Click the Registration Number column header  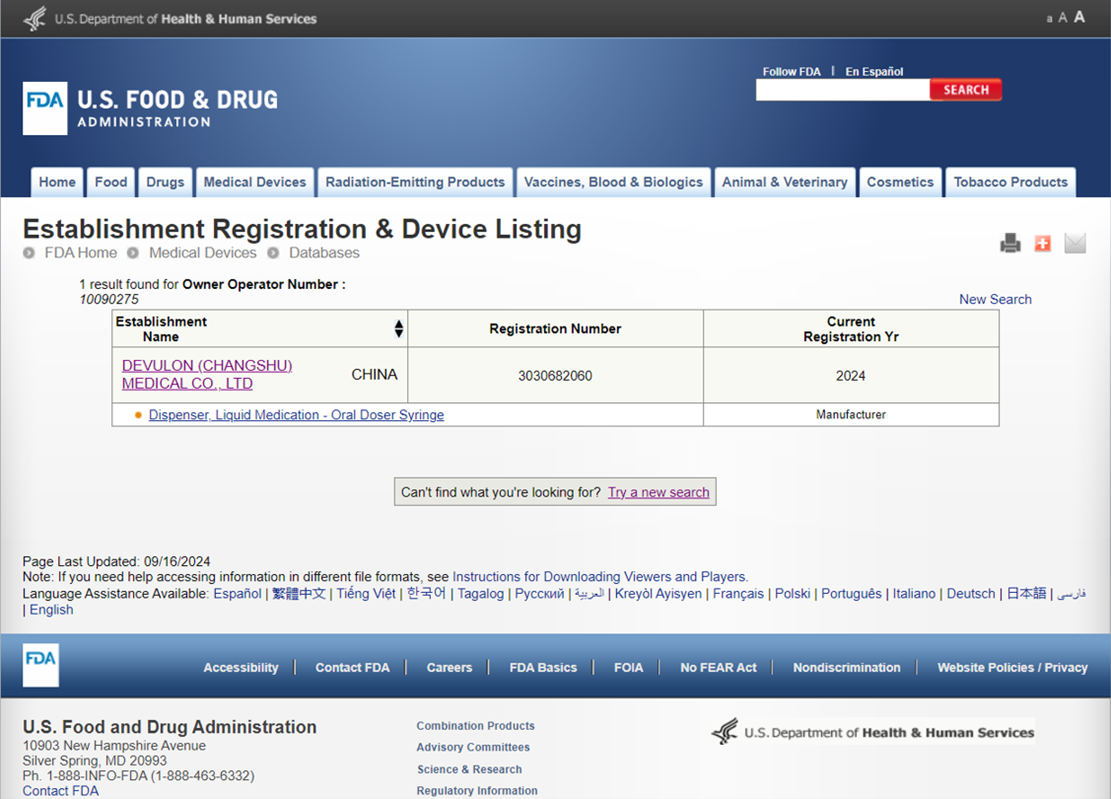pos(556,329)
